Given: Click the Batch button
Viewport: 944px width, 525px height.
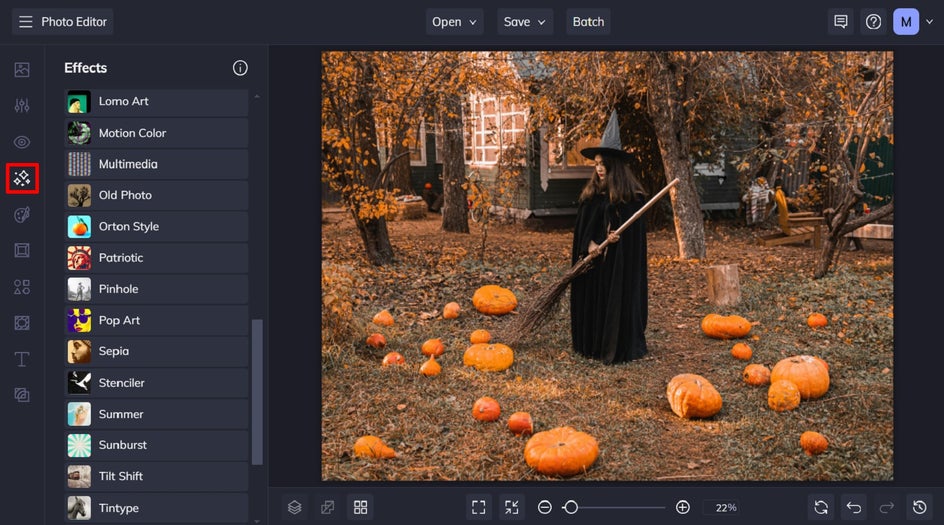Looking at the screenshot, I should click(x=588, y=22).
